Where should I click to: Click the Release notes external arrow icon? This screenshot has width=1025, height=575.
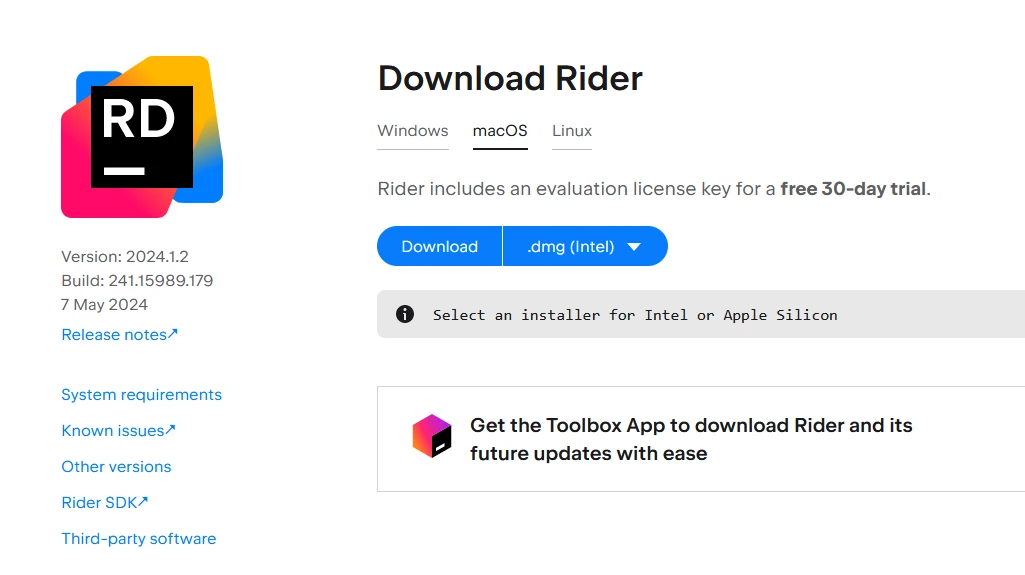pos(173,334)
